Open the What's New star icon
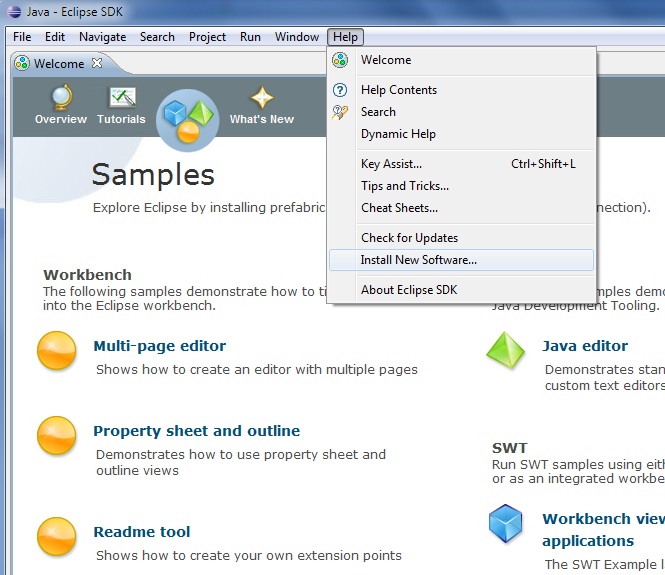Viewport: 665px width, 575px height. (262, 98)
